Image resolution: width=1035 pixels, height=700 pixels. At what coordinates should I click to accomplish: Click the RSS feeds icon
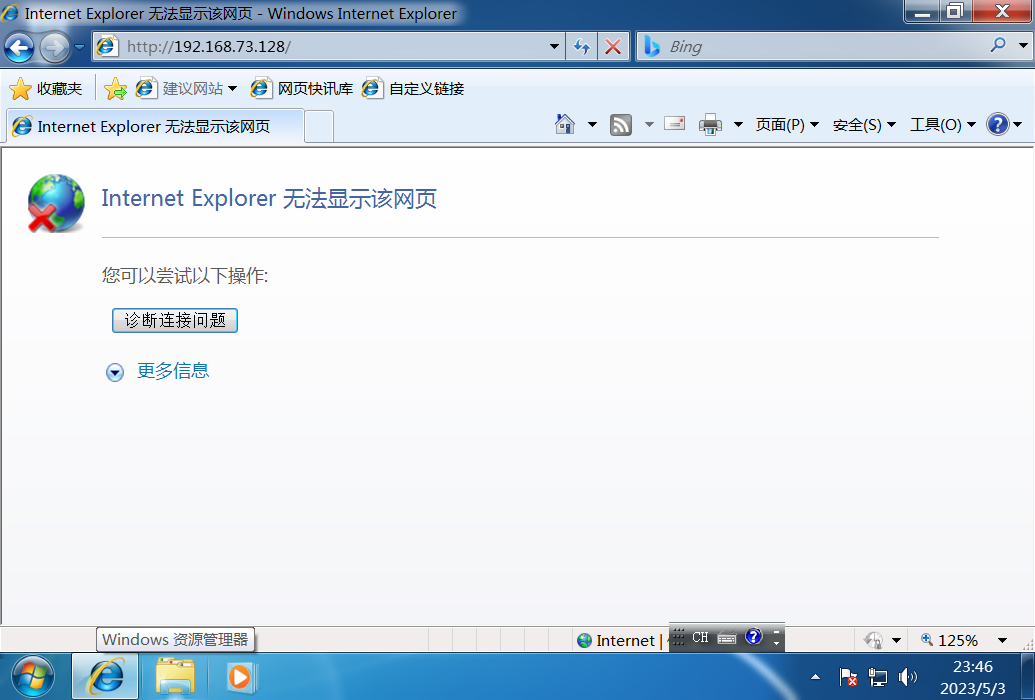[621, 125]
